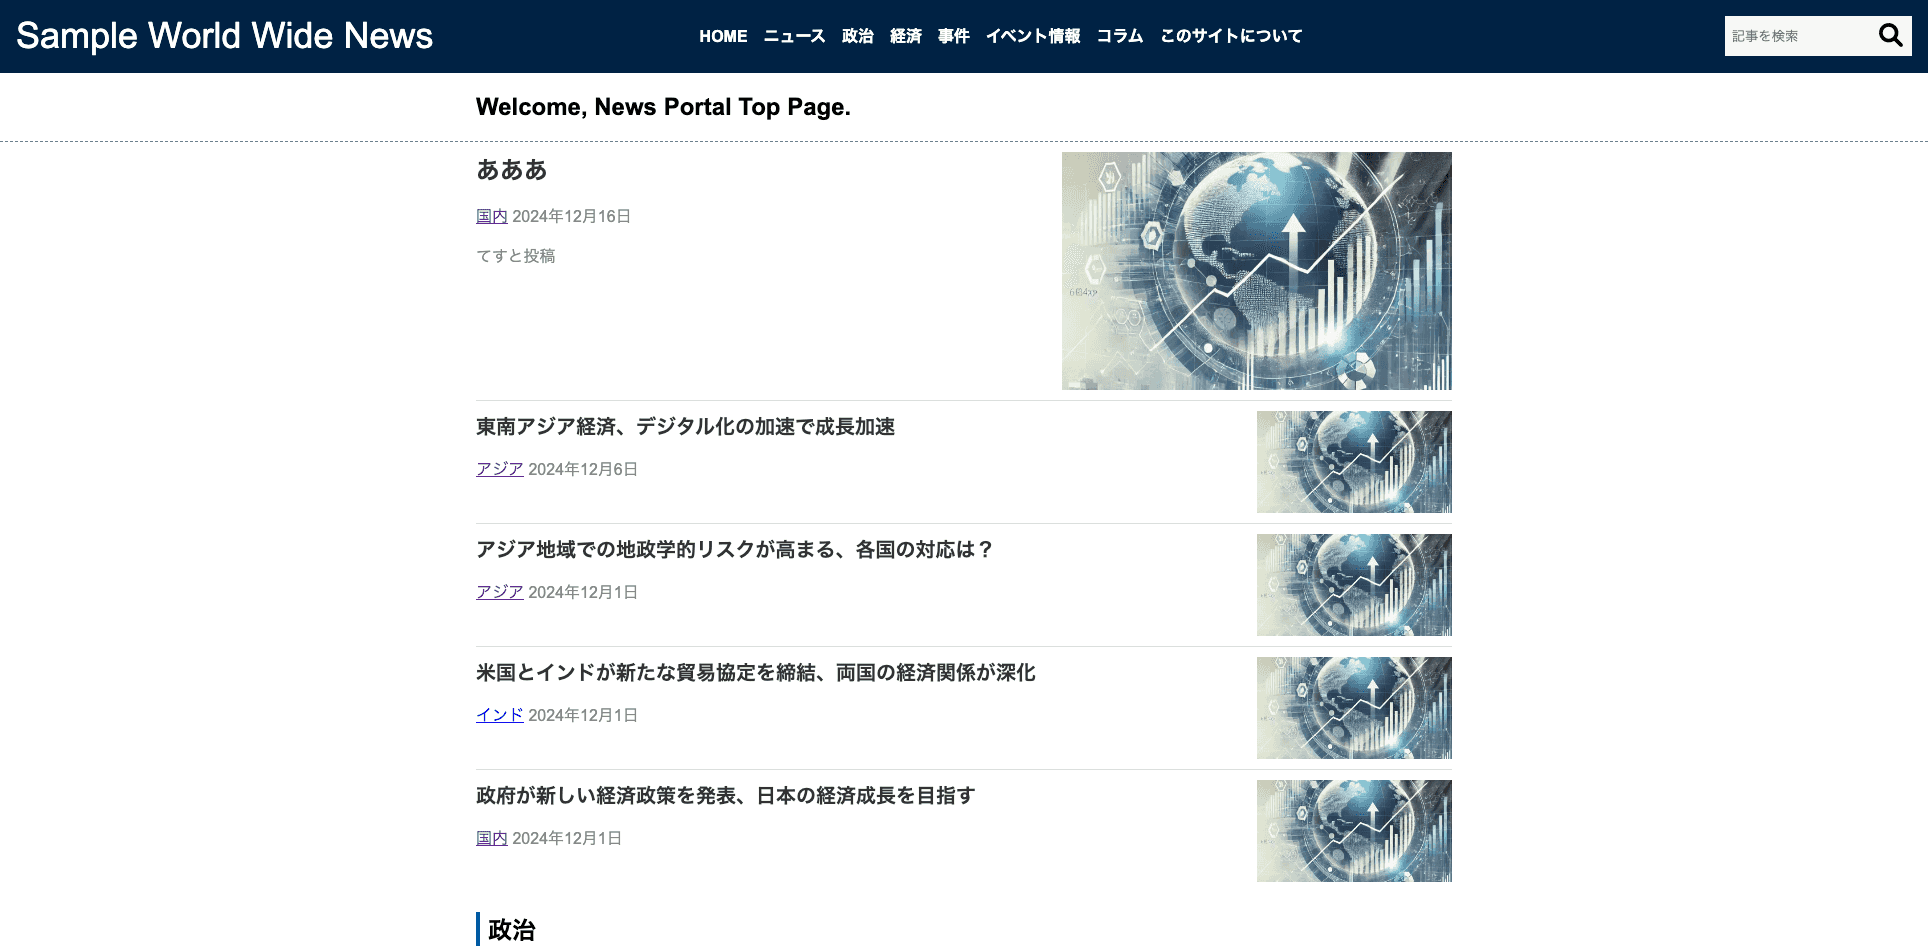Open the 事件 category page
Viewport: 1928px width, 946px height.
[x=953, y=36]
